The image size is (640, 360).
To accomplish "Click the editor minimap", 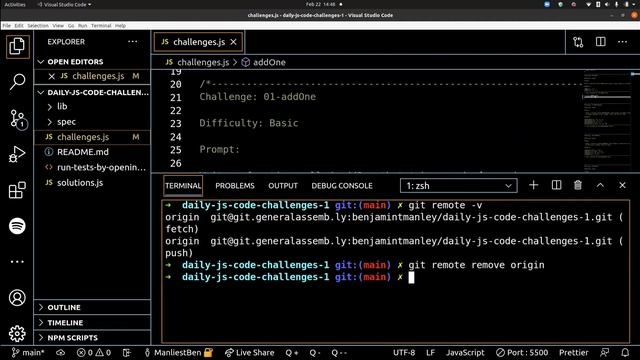I will [607, 121].
